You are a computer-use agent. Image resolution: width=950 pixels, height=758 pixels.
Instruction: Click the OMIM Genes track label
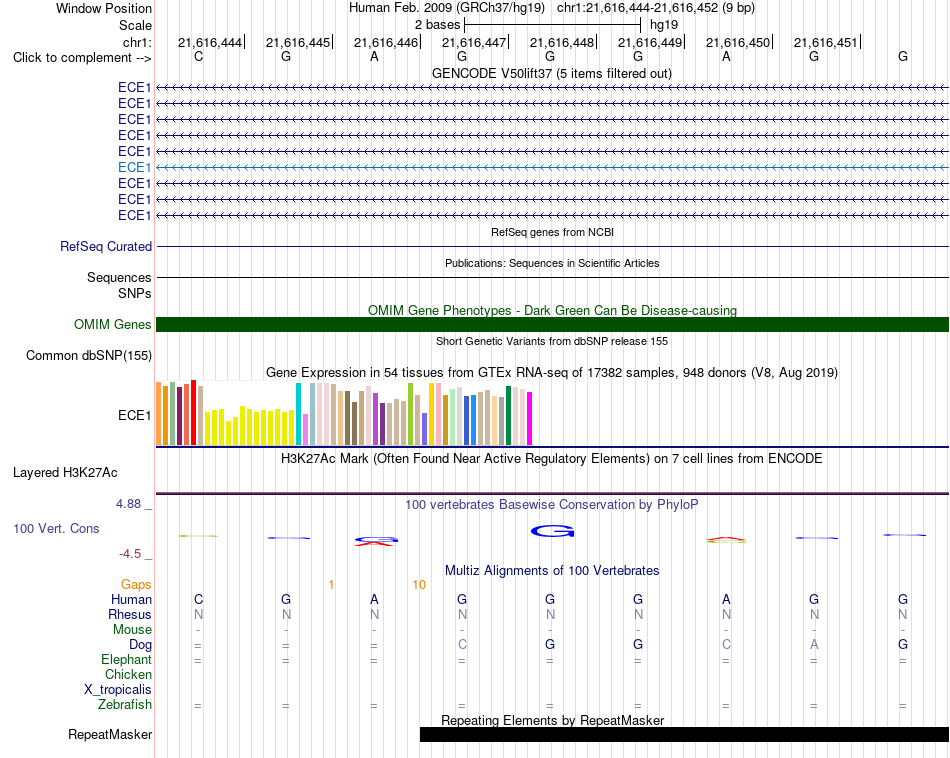point(113,324)
